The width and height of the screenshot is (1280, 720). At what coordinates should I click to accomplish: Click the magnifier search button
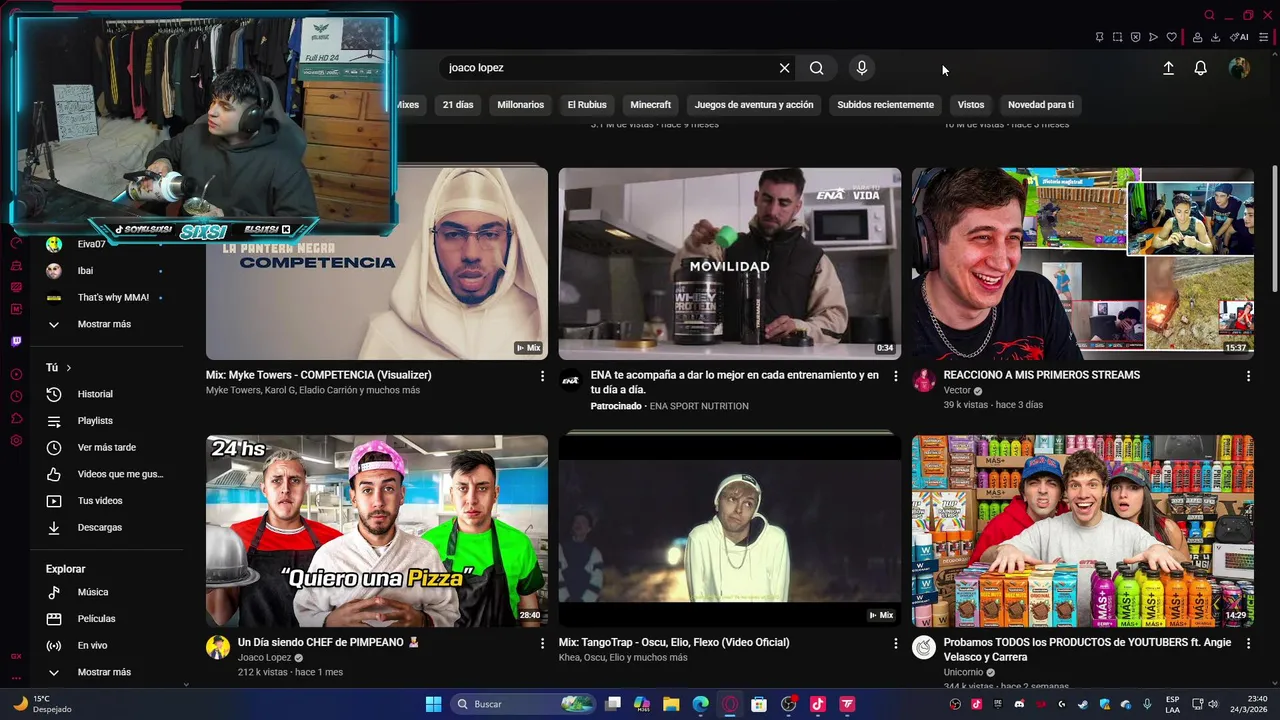817,68
